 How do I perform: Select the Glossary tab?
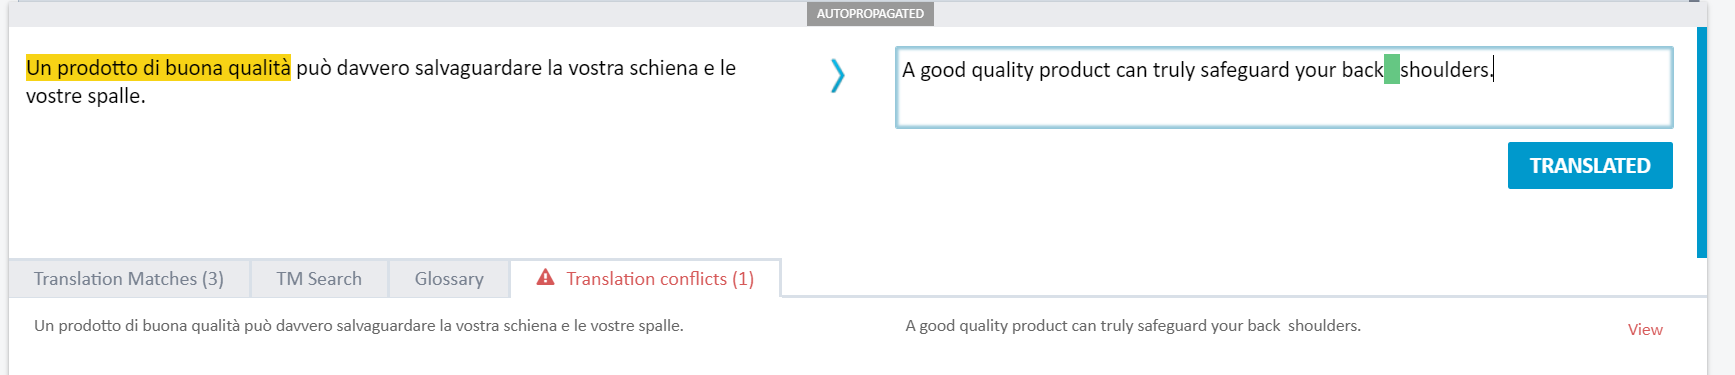pyautogui.click(x=449, y=279)
